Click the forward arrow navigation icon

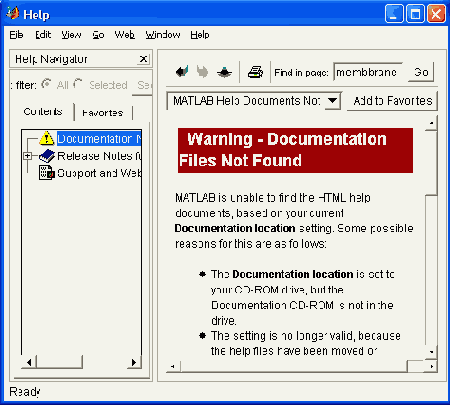click(x=202, y=71)
